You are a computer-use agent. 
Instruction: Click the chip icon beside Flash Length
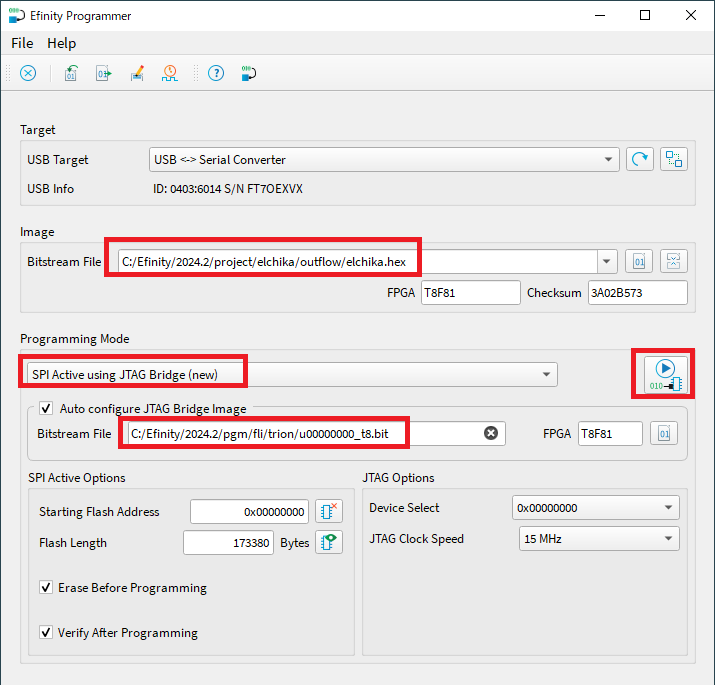click(329, 543)
